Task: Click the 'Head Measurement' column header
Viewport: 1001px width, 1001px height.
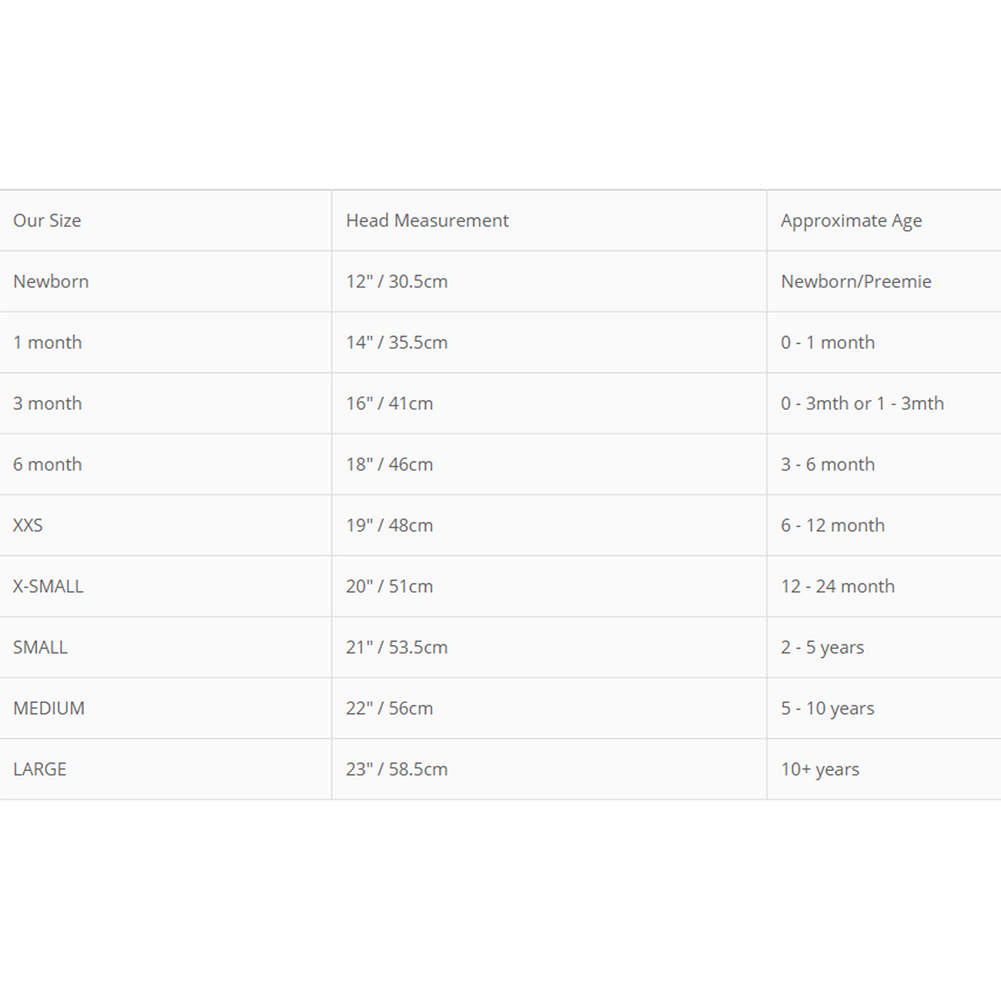Action: pos(427,221)
